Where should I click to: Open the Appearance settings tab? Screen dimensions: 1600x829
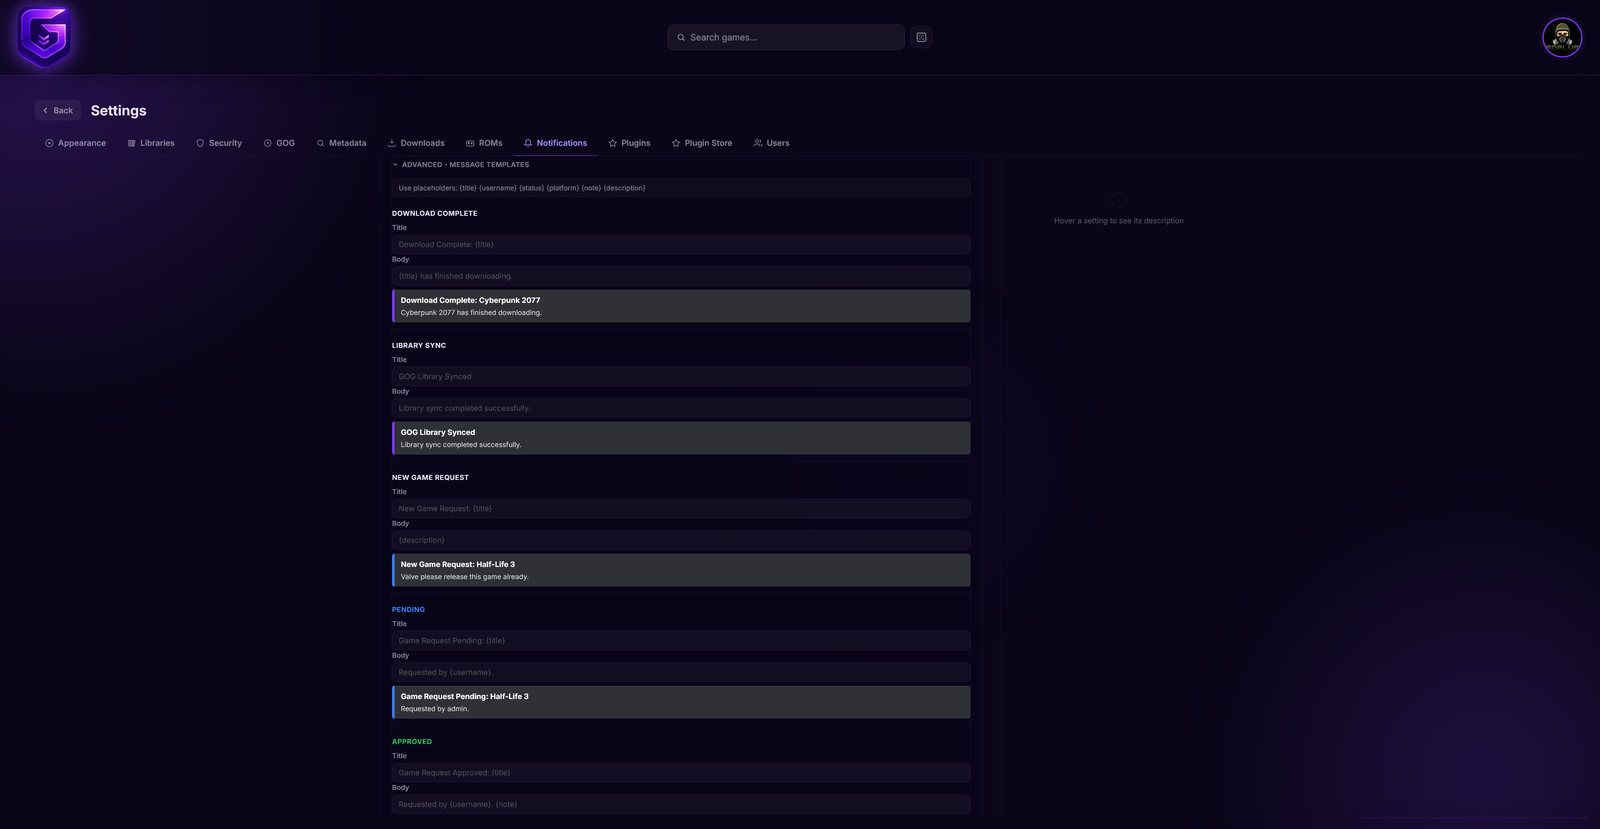click(x=75, y=143)
